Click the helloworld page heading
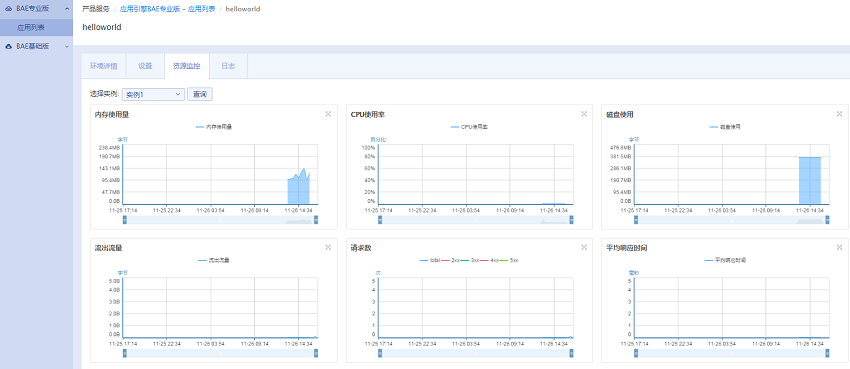This screenshot has width=850, height=369. click(102, 27)
